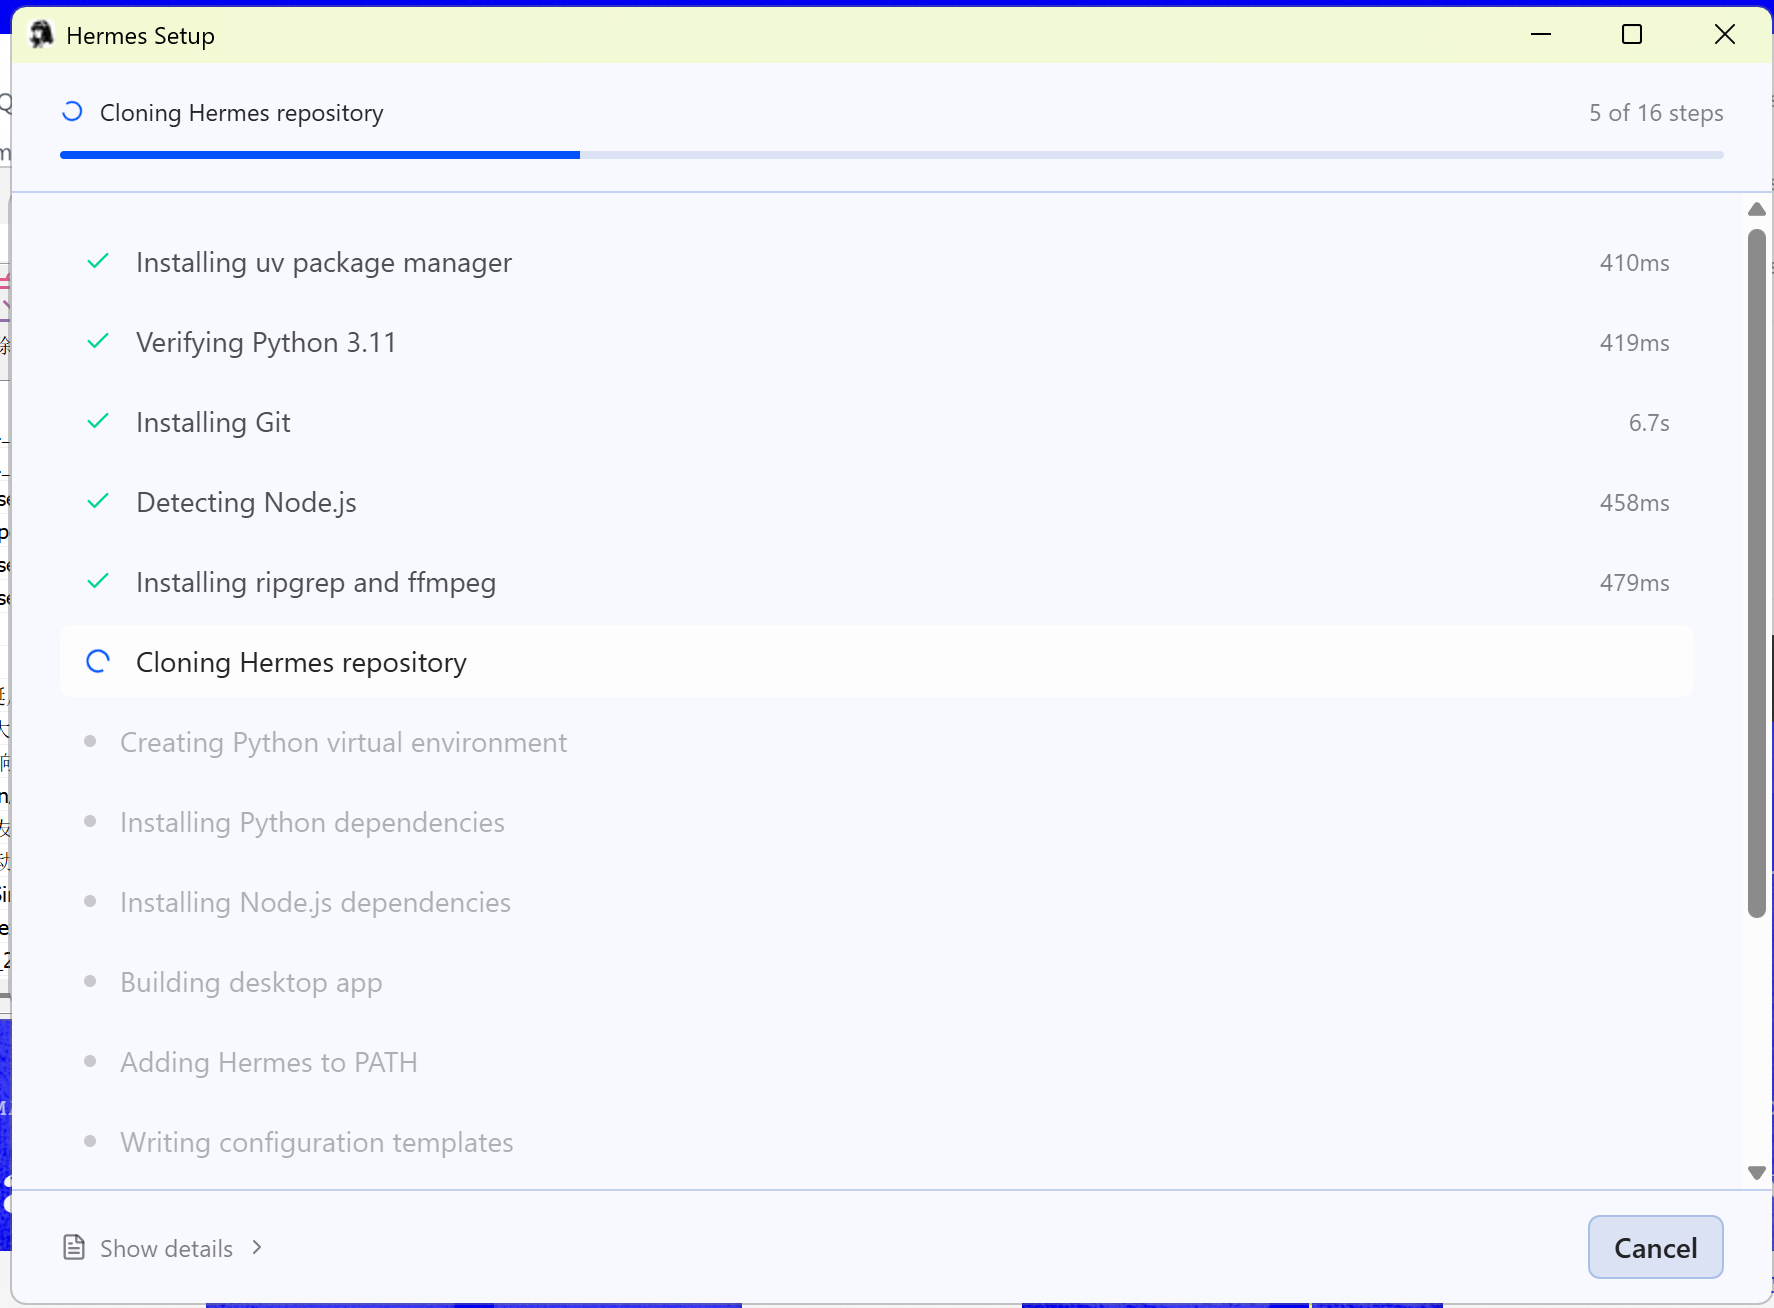Select the 'Installing uv package manager' step text

tap(324, 262)
